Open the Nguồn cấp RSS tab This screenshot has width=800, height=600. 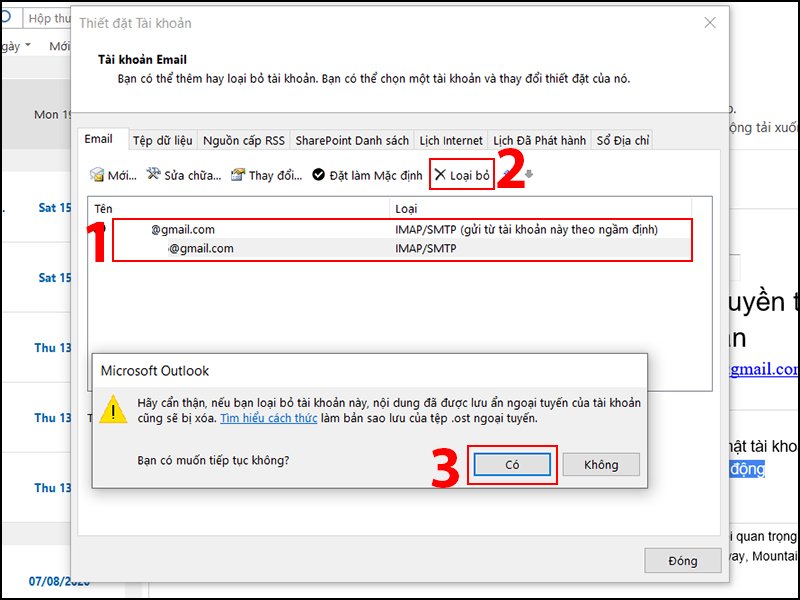pos(244,140)
